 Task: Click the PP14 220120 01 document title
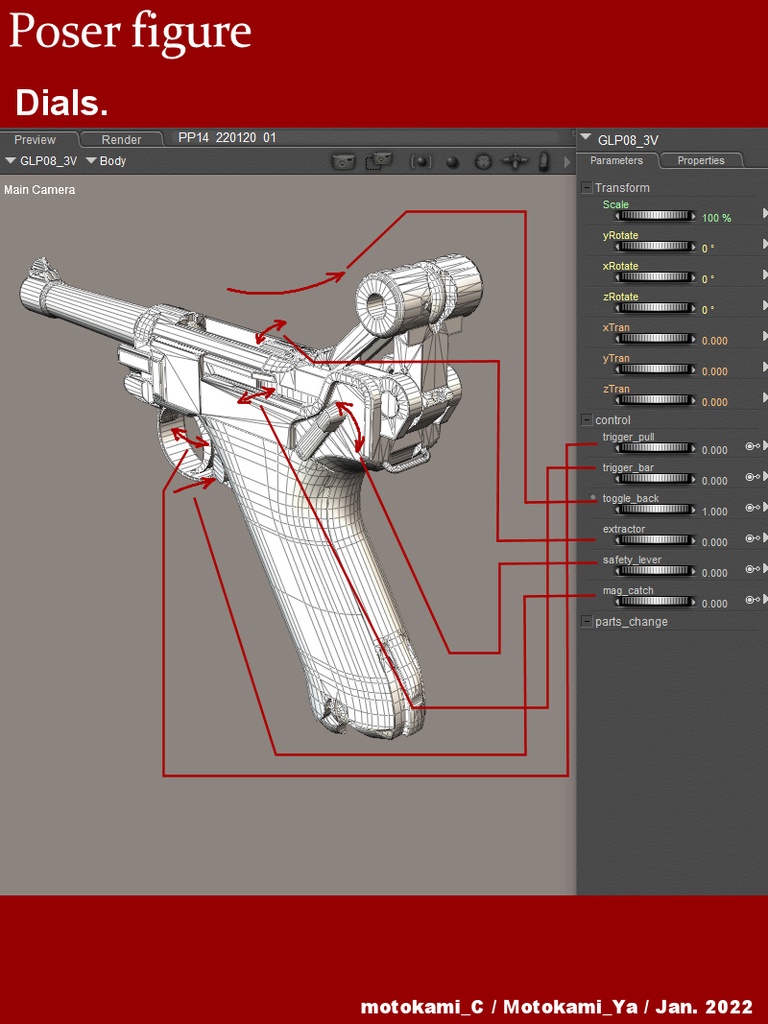point(227,138)
